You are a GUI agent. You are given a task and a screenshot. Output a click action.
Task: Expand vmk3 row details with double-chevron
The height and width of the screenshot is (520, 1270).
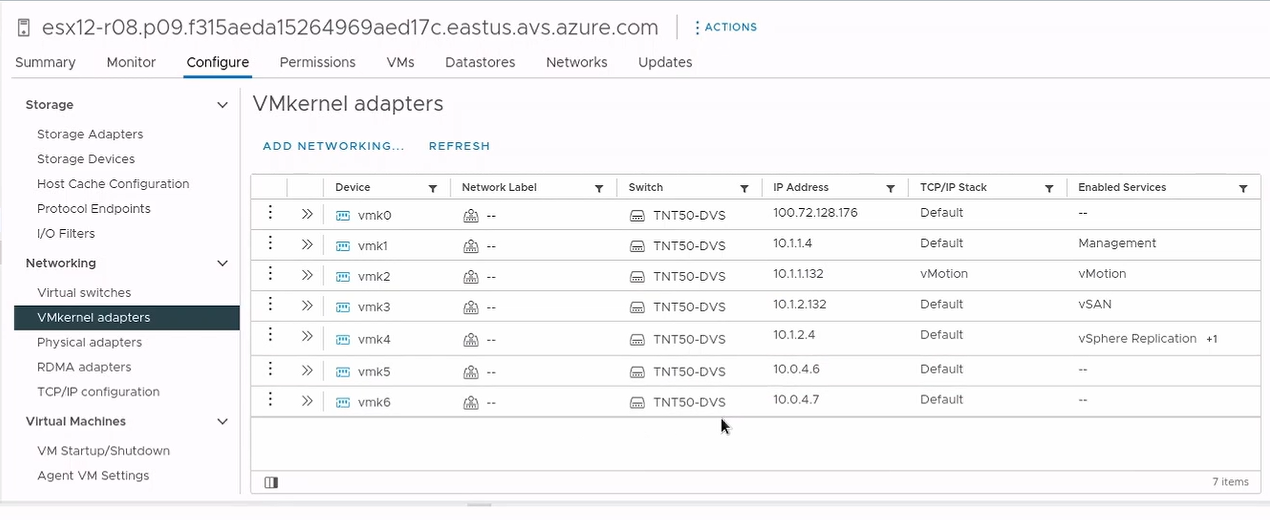(307, 306)
